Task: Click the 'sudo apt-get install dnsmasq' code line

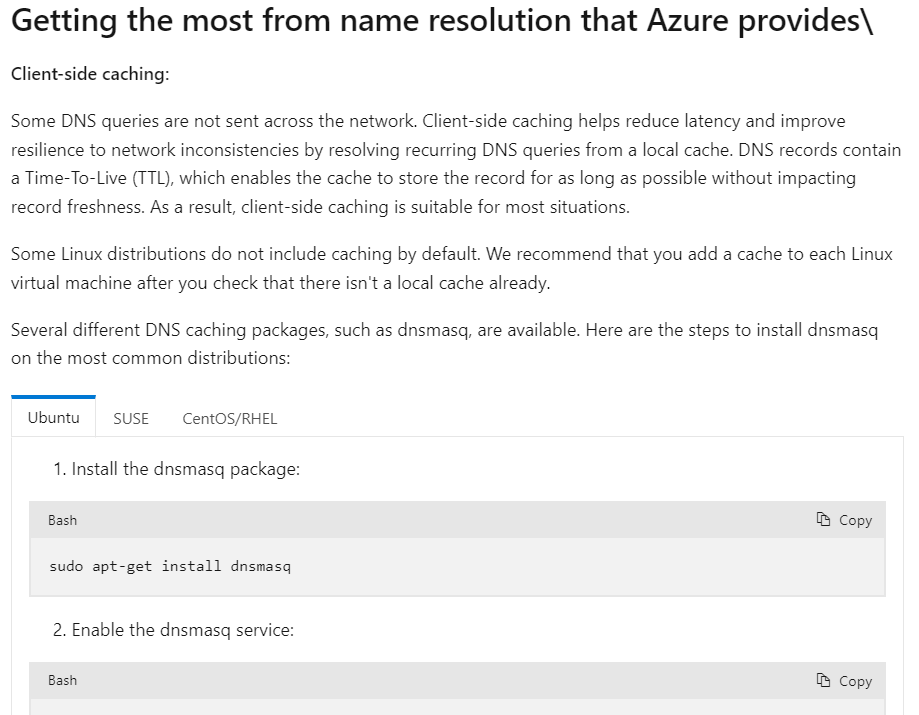Action: [170, 566]
